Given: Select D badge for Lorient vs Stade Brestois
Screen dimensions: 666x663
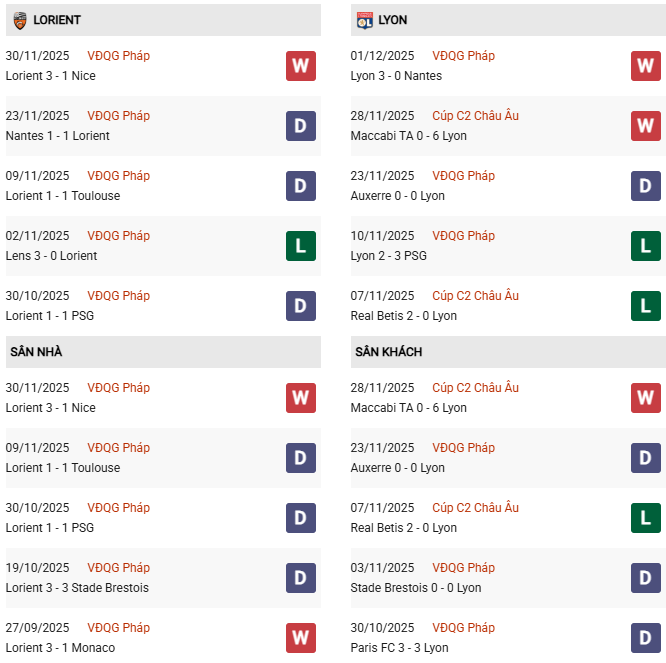Looking at the screenshot, I should click(300, 578).
